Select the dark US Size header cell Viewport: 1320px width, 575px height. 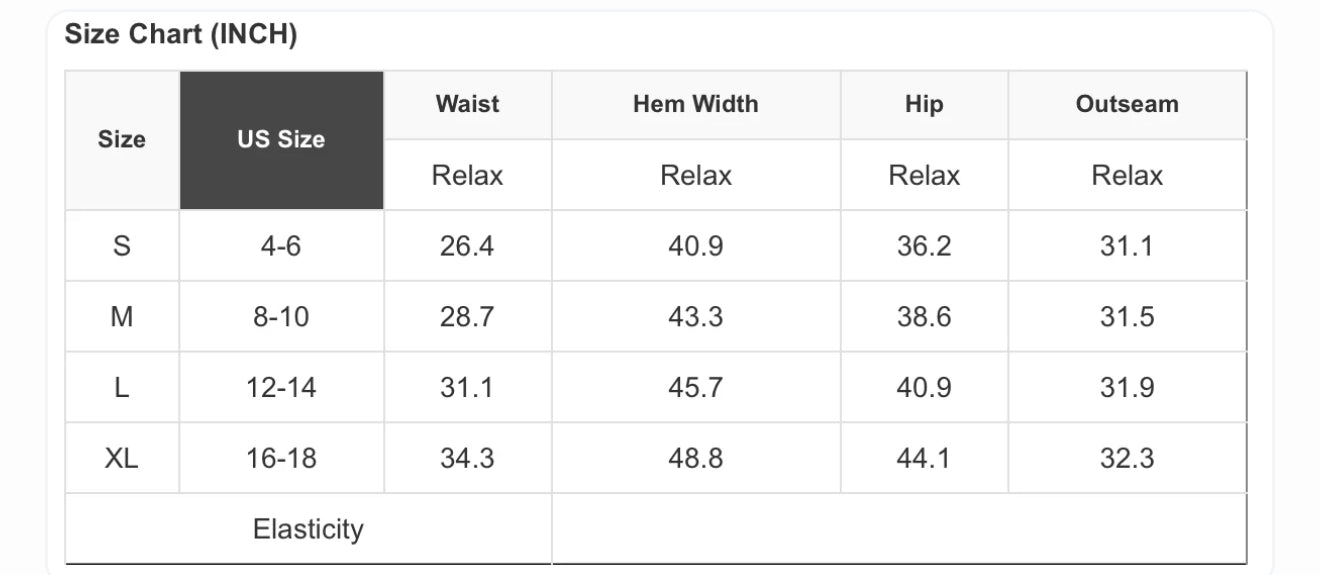[281, 140]
